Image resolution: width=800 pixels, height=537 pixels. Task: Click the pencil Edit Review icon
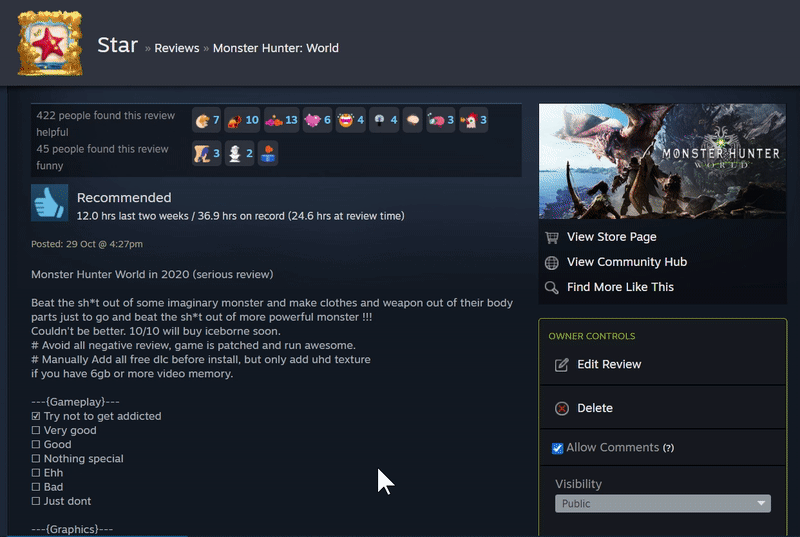[x=562, y=365]
